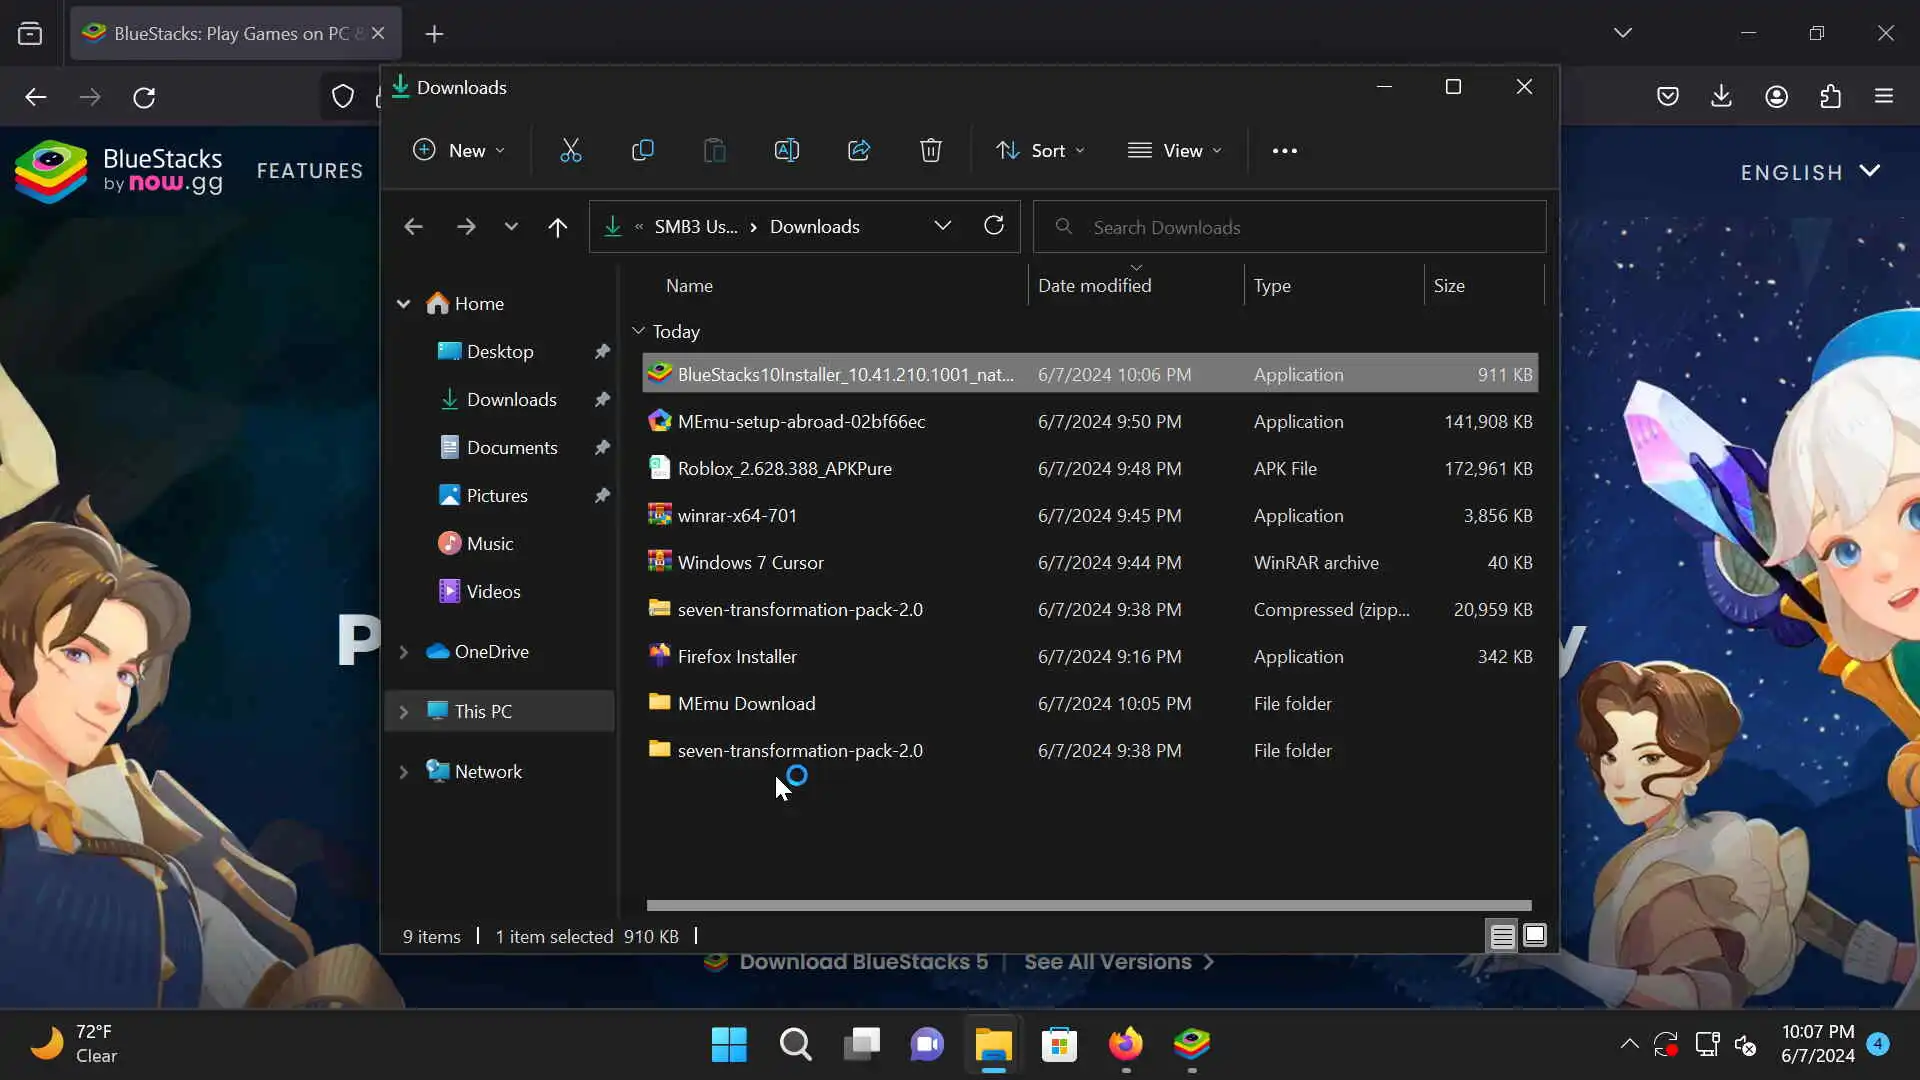Switch to large thumbnails view toggle

click(1534, 936)
